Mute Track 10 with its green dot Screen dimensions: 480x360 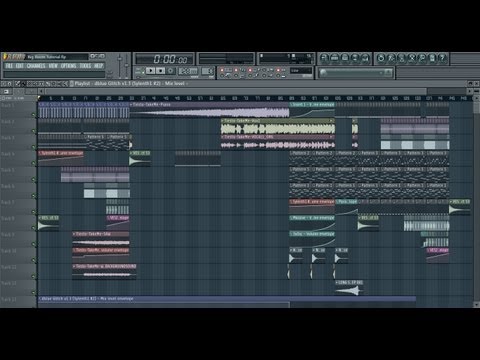tap(33, 260)
